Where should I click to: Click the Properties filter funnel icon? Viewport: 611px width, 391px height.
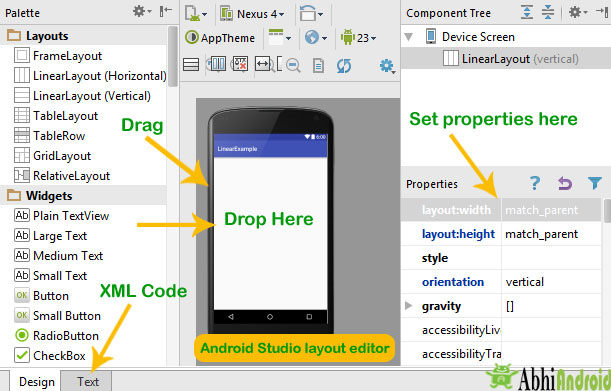(x=595, y=183)
